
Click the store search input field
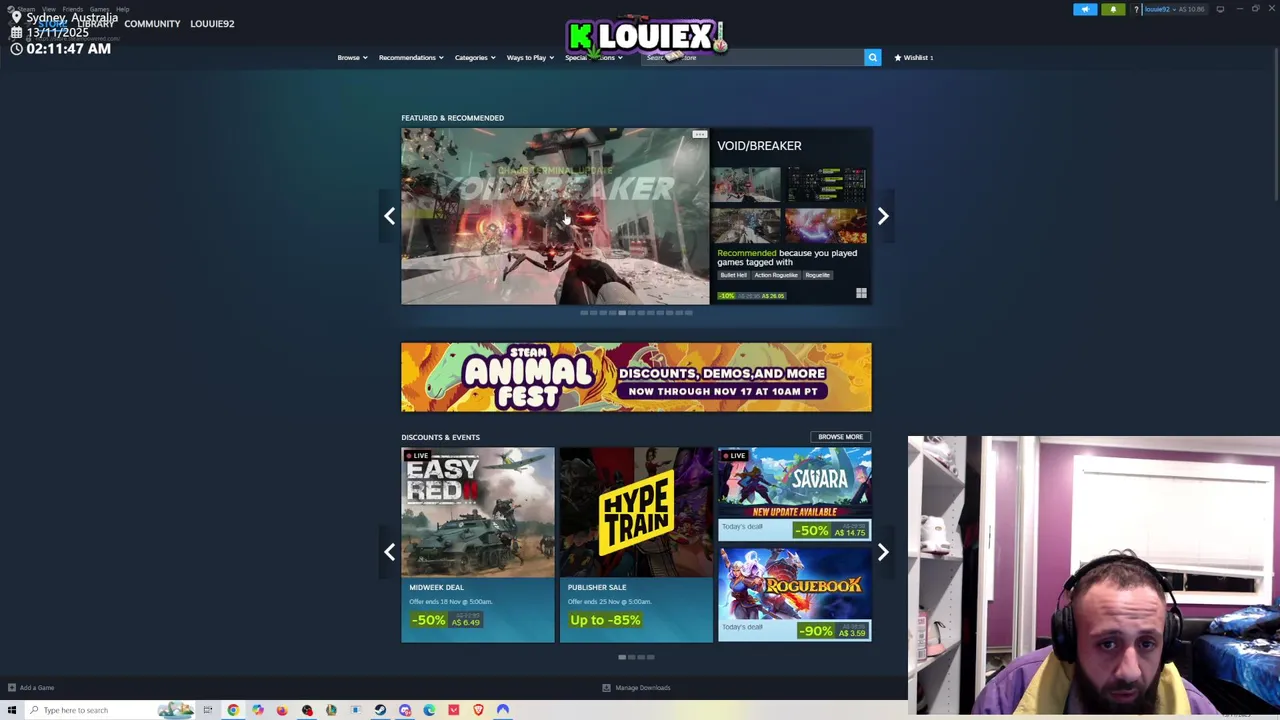pos(752,58)
